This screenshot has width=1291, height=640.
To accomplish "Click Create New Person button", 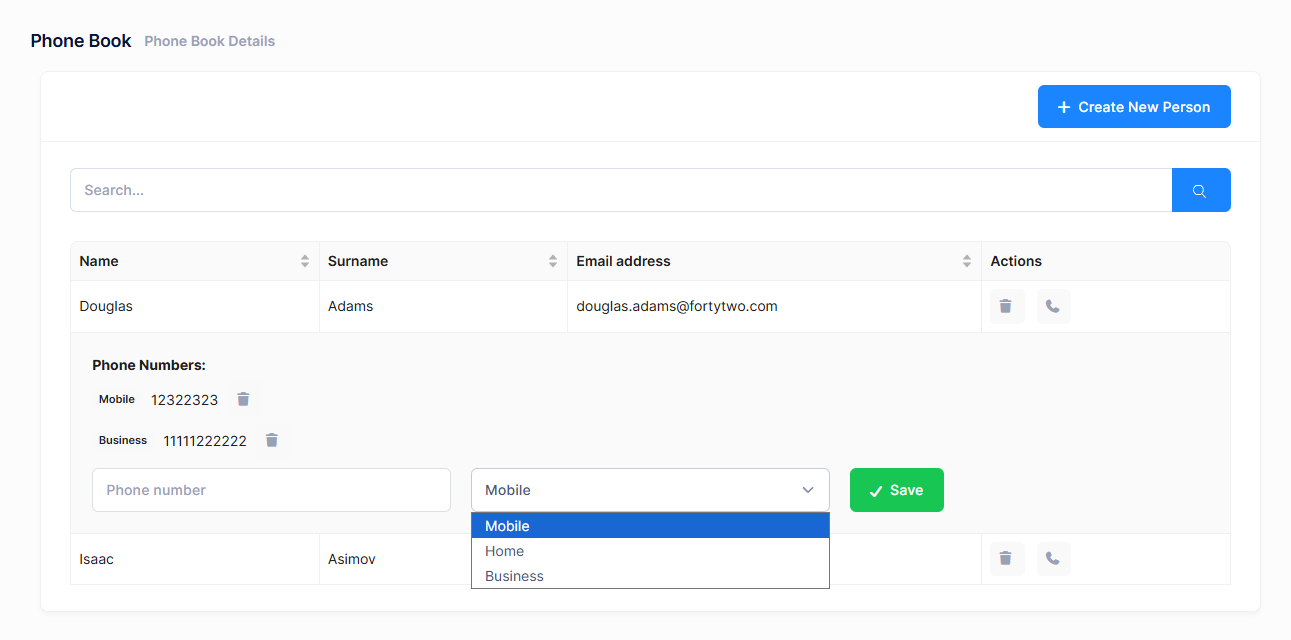I will pyautogui.click(x=1134, y=107).
